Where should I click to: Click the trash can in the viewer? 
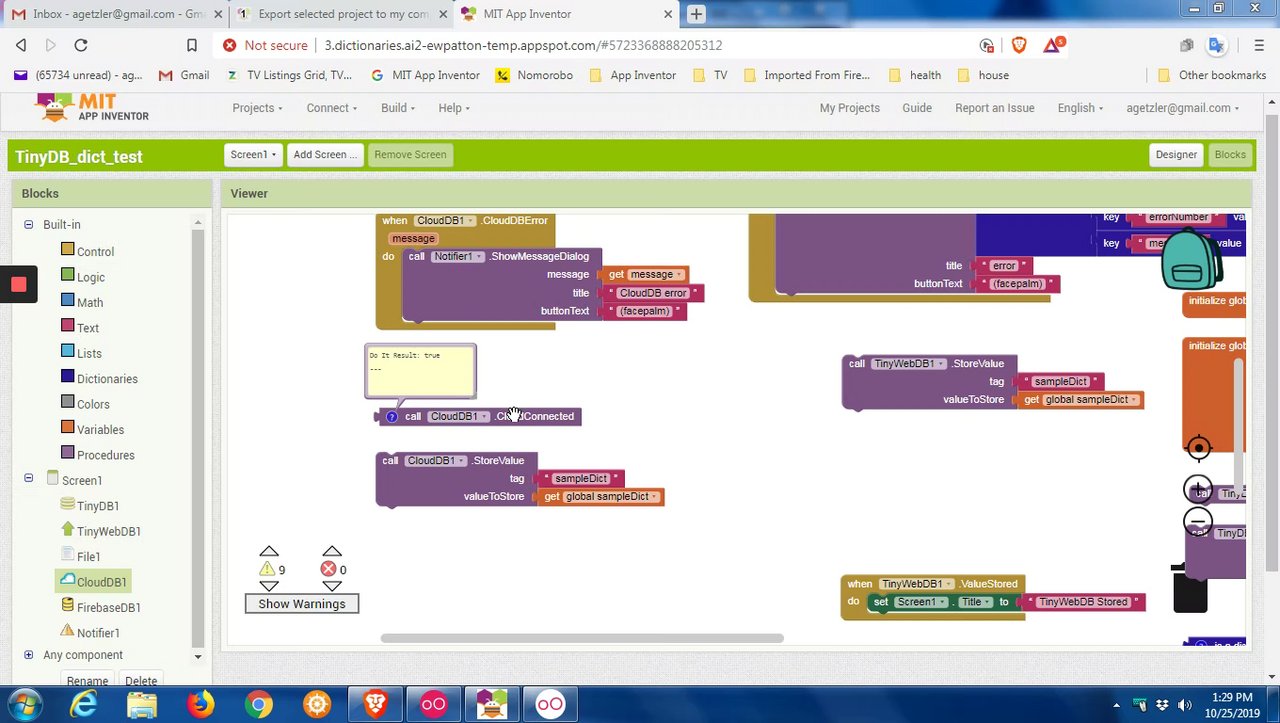(1190, 589)
